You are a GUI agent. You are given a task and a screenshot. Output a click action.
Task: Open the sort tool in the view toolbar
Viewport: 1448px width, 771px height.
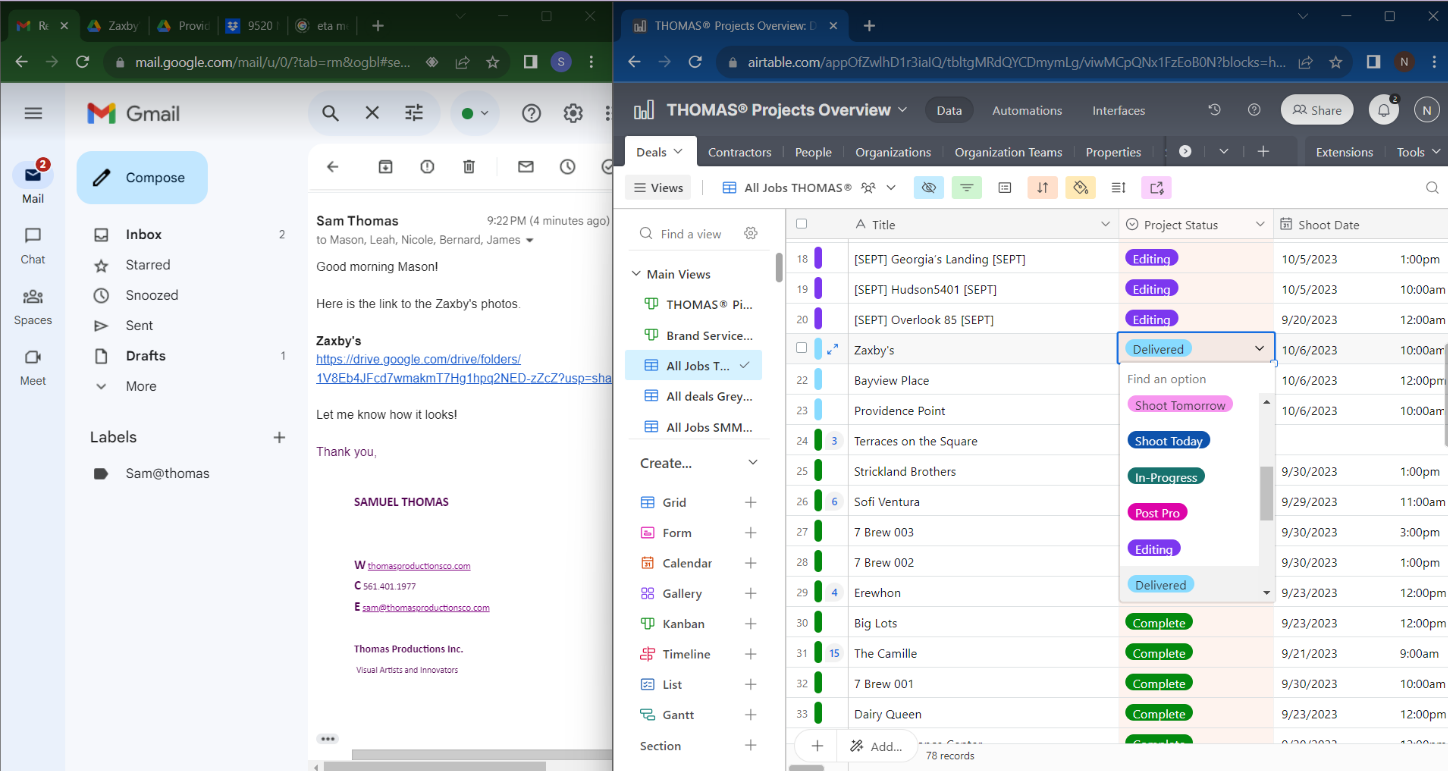(x=1042, y=187)
